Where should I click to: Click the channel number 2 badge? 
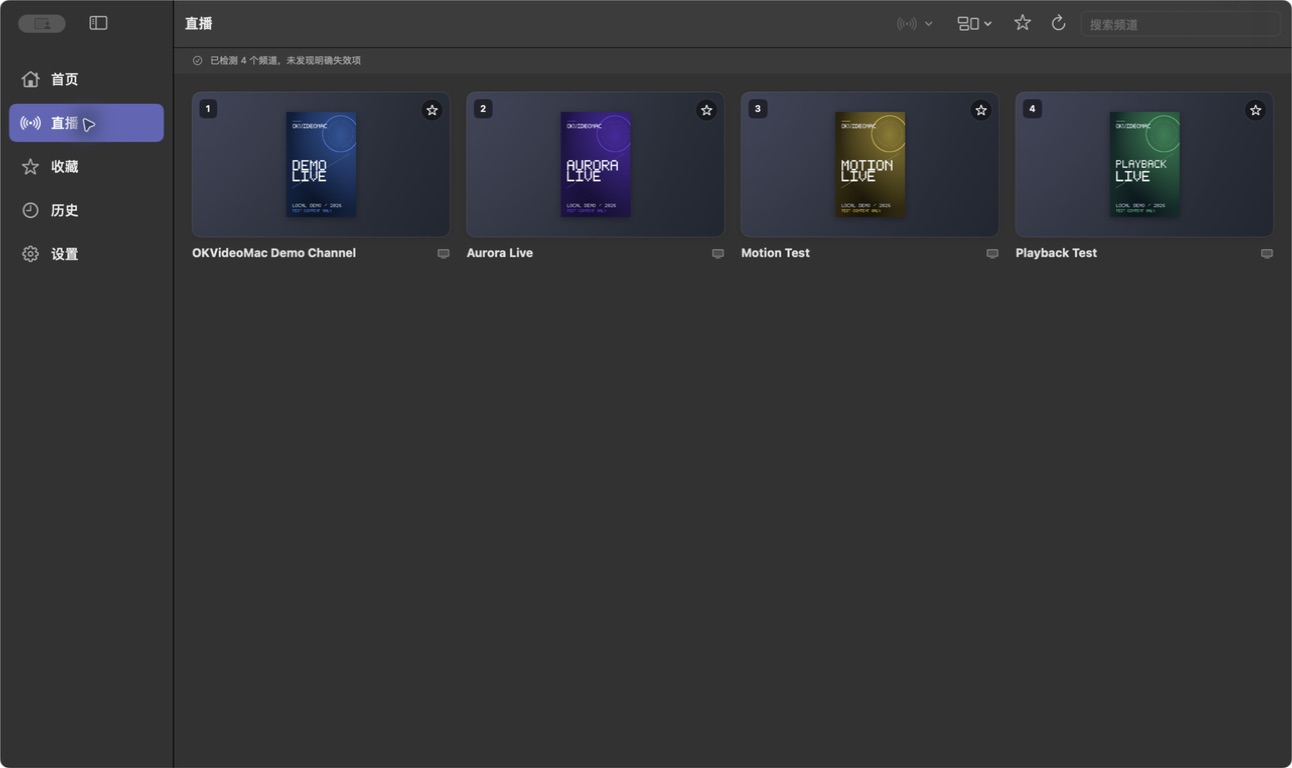point(483,108)
